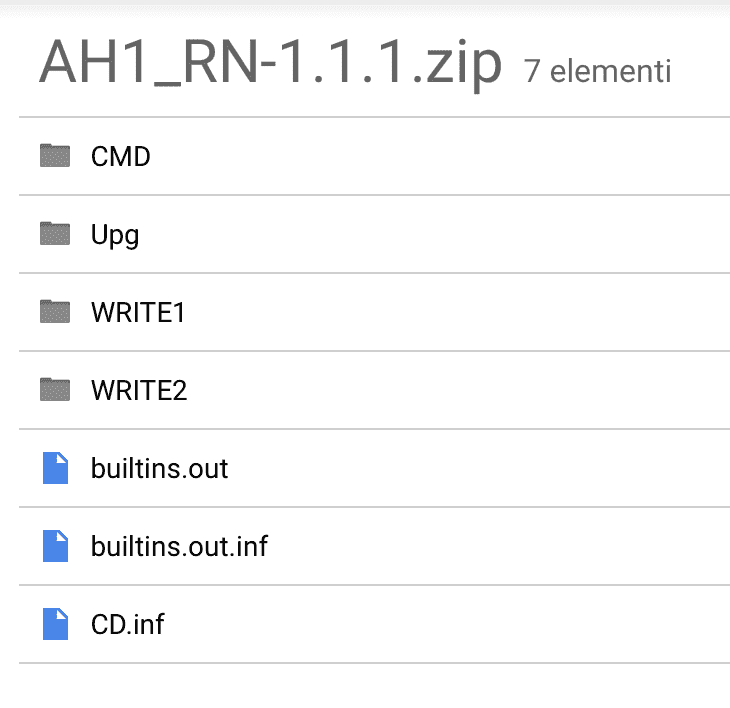Expand the WRITE2 folder name
Viewport: 730px width, 708px height.
[139, 390]
